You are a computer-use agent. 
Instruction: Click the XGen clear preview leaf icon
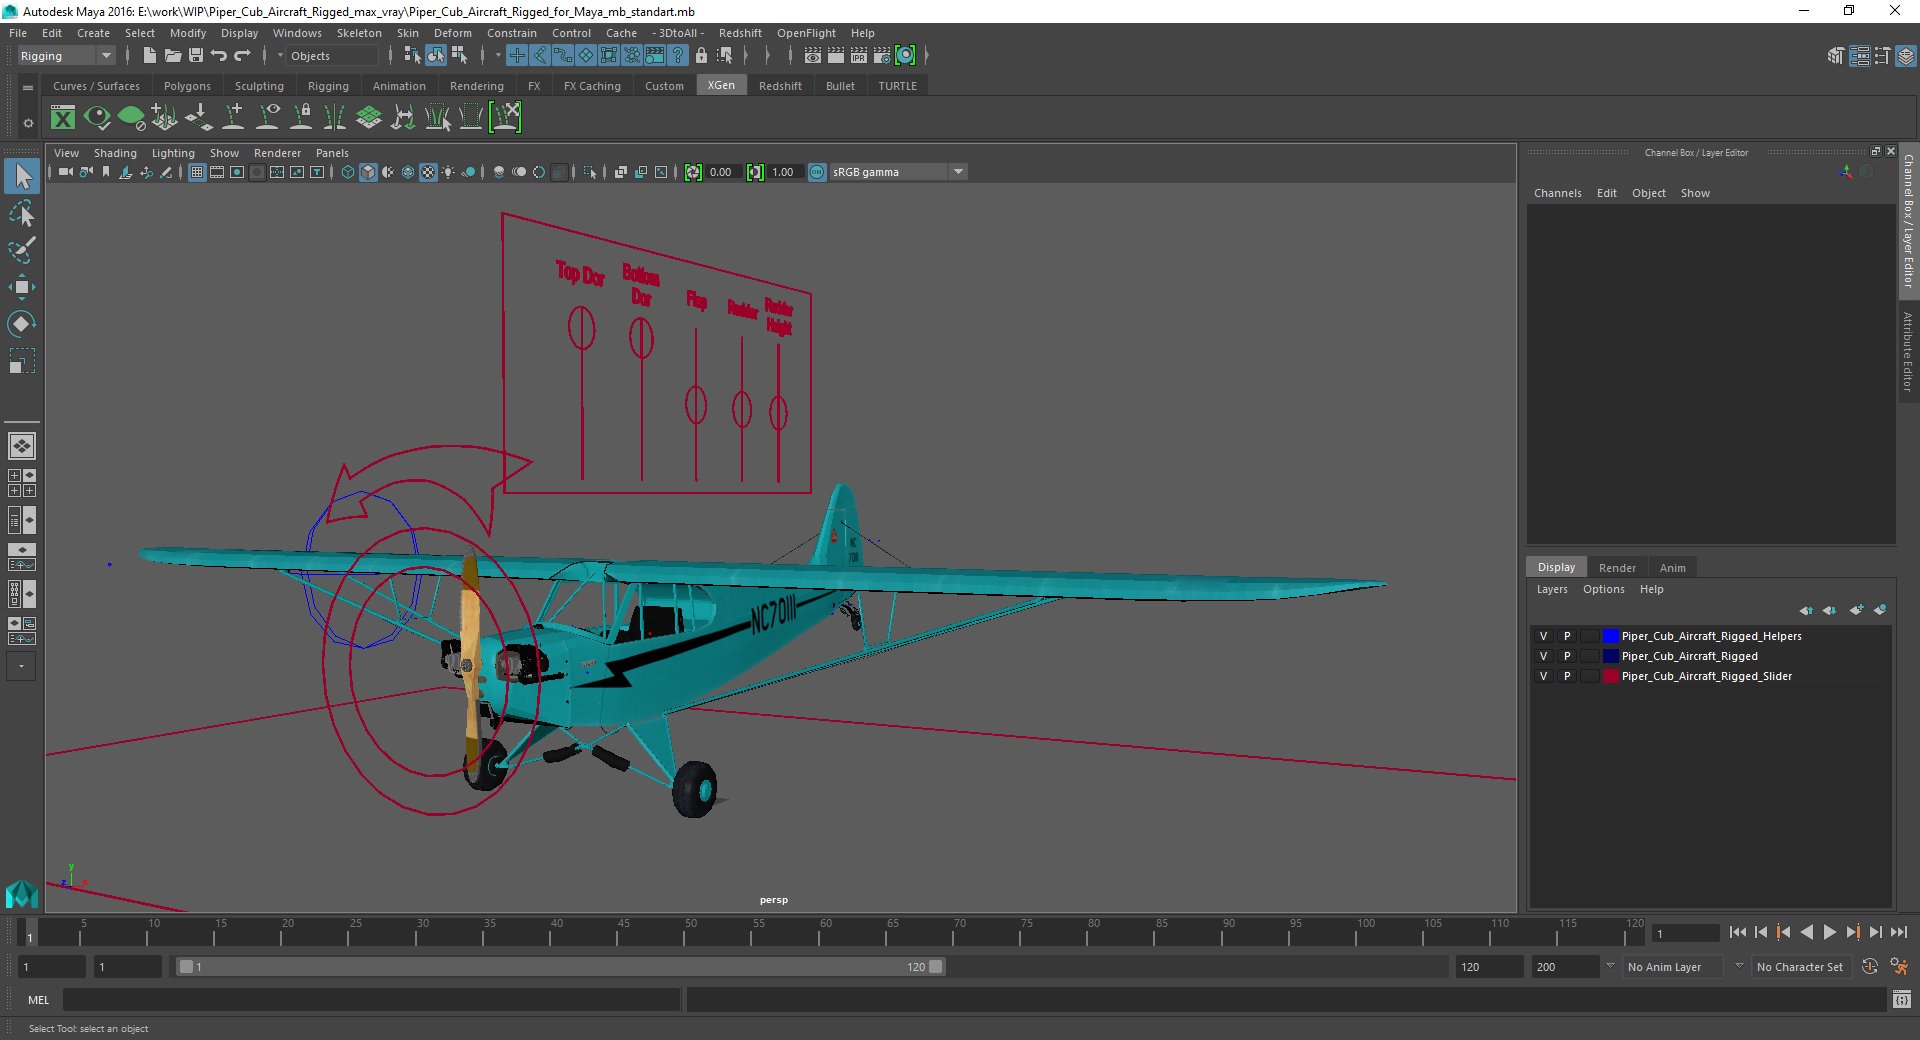[131, 118]
